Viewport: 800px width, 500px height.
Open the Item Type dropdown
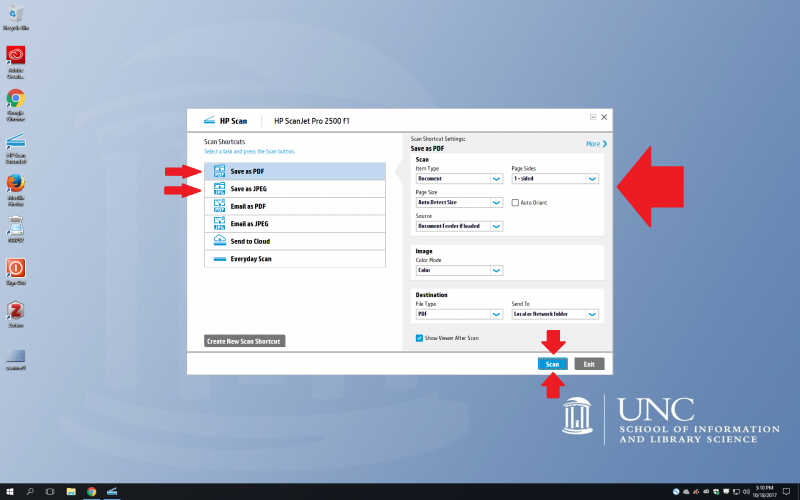[459, 179]
